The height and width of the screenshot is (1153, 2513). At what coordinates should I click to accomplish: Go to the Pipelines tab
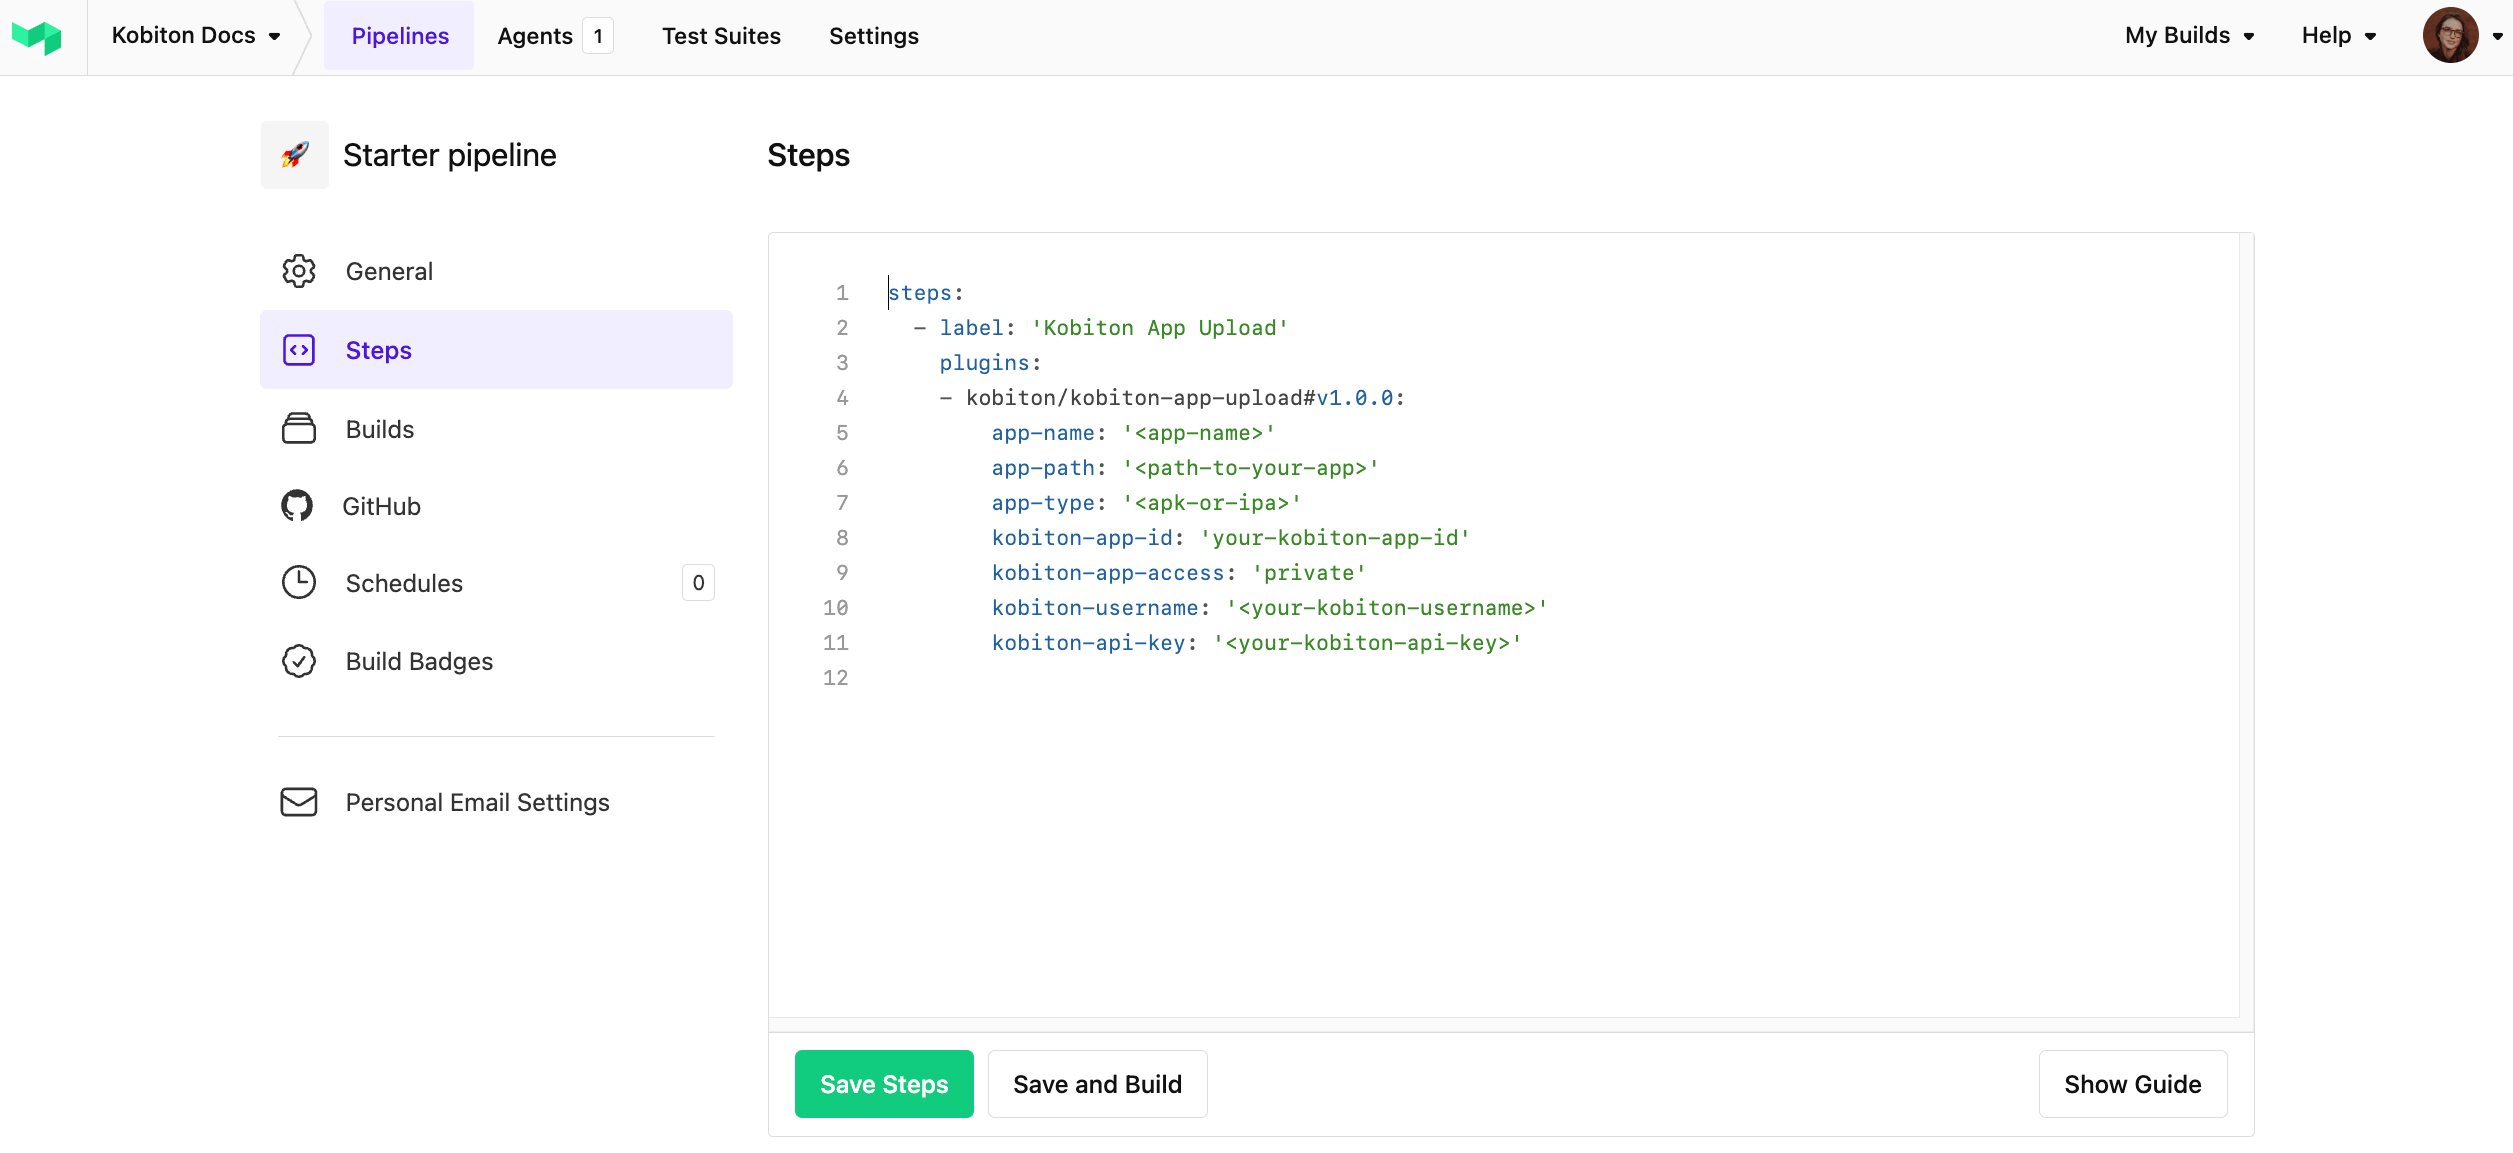[400, 36]
